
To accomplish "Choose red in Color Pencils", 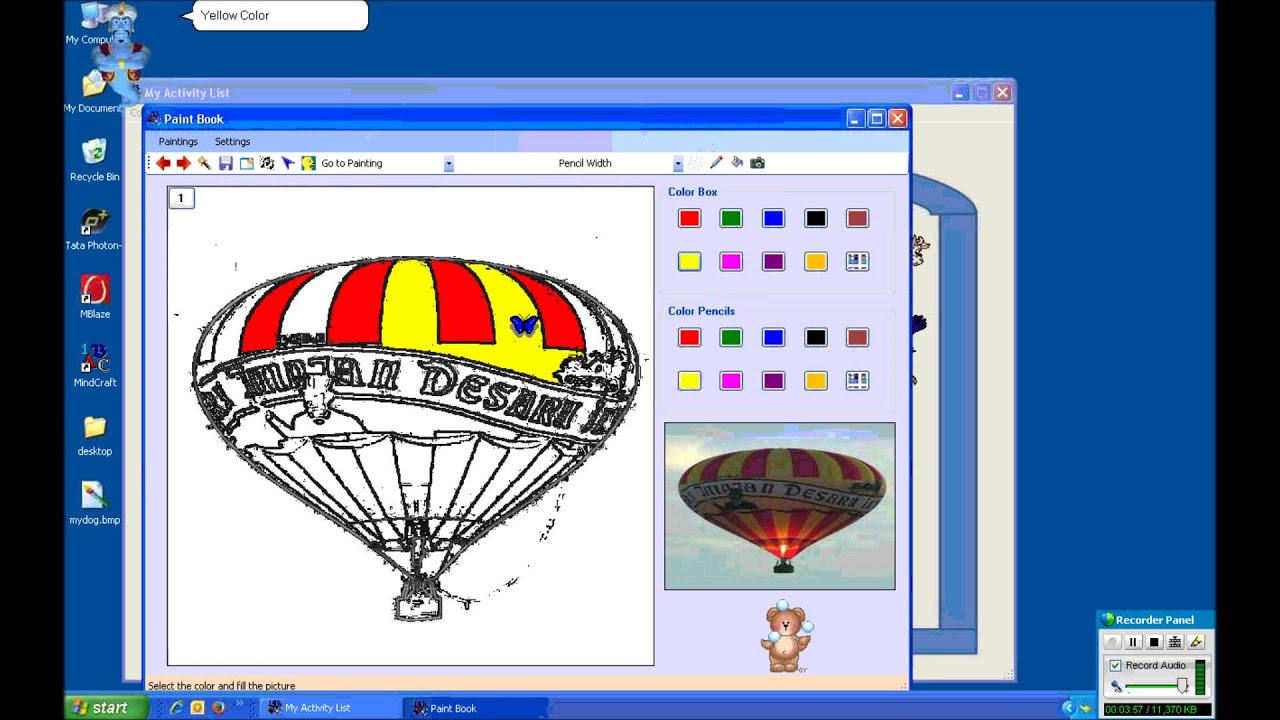I will 689,337.
